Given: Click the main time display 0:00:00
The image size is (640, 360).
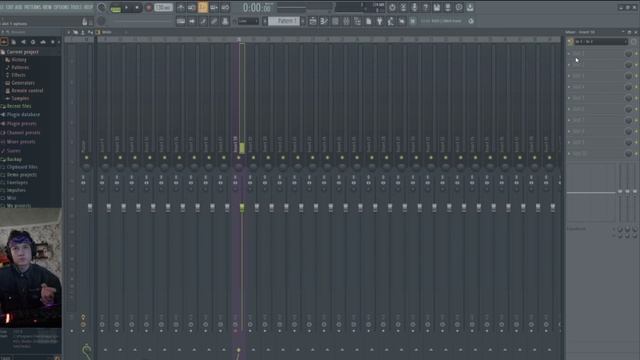Looking at the screenshot, I should [256, 7].
